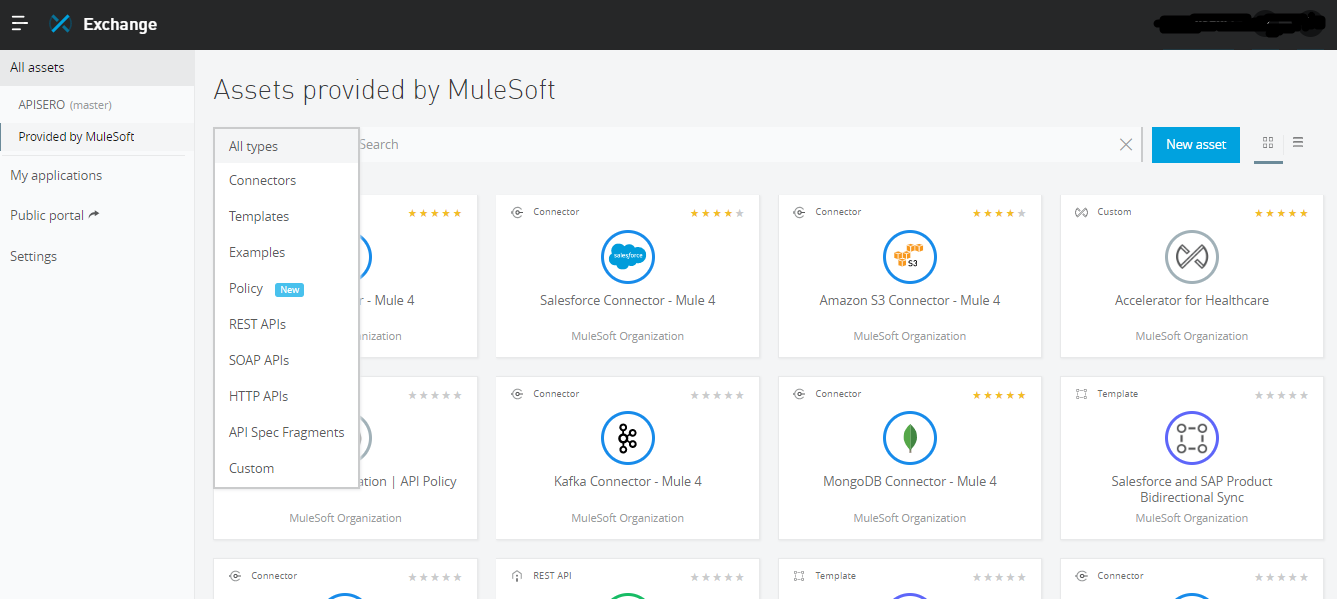Open Salesforce Connector - Mule 4 title
This screenshot has width=1337, height=599.
(x=628, y=300)
